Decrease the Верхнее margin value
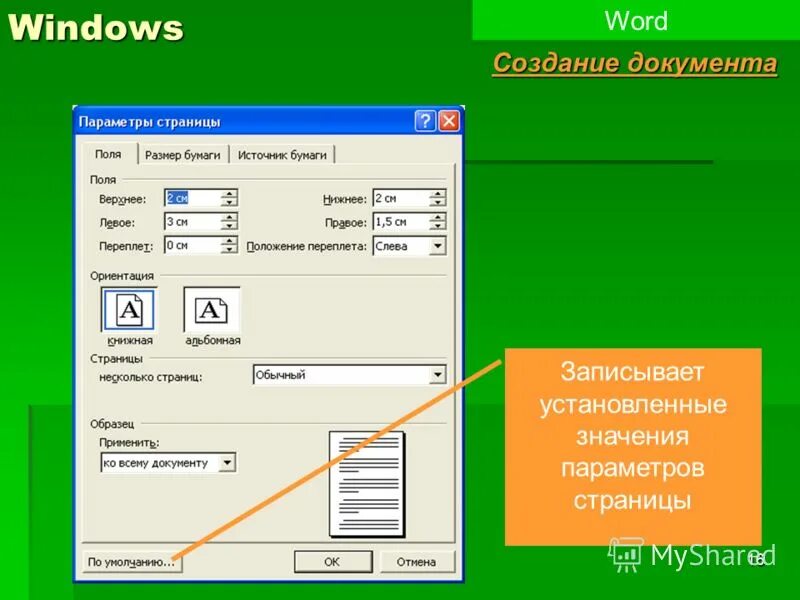The image size is (800, 600). [230, 202]
